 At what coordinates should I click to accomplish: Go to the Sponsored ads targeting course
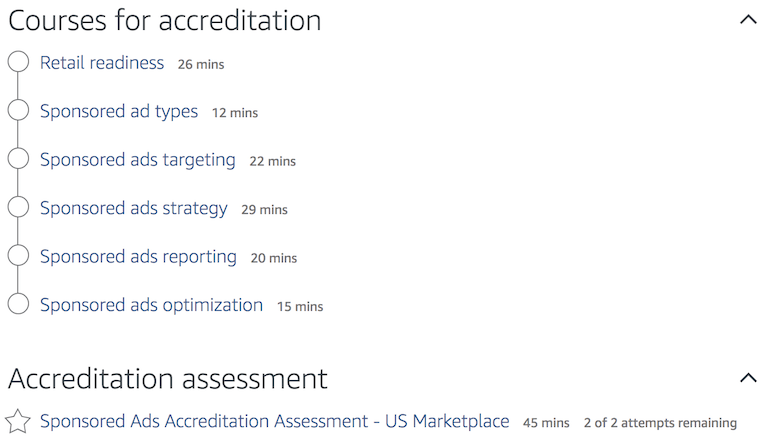click(138, 161)
